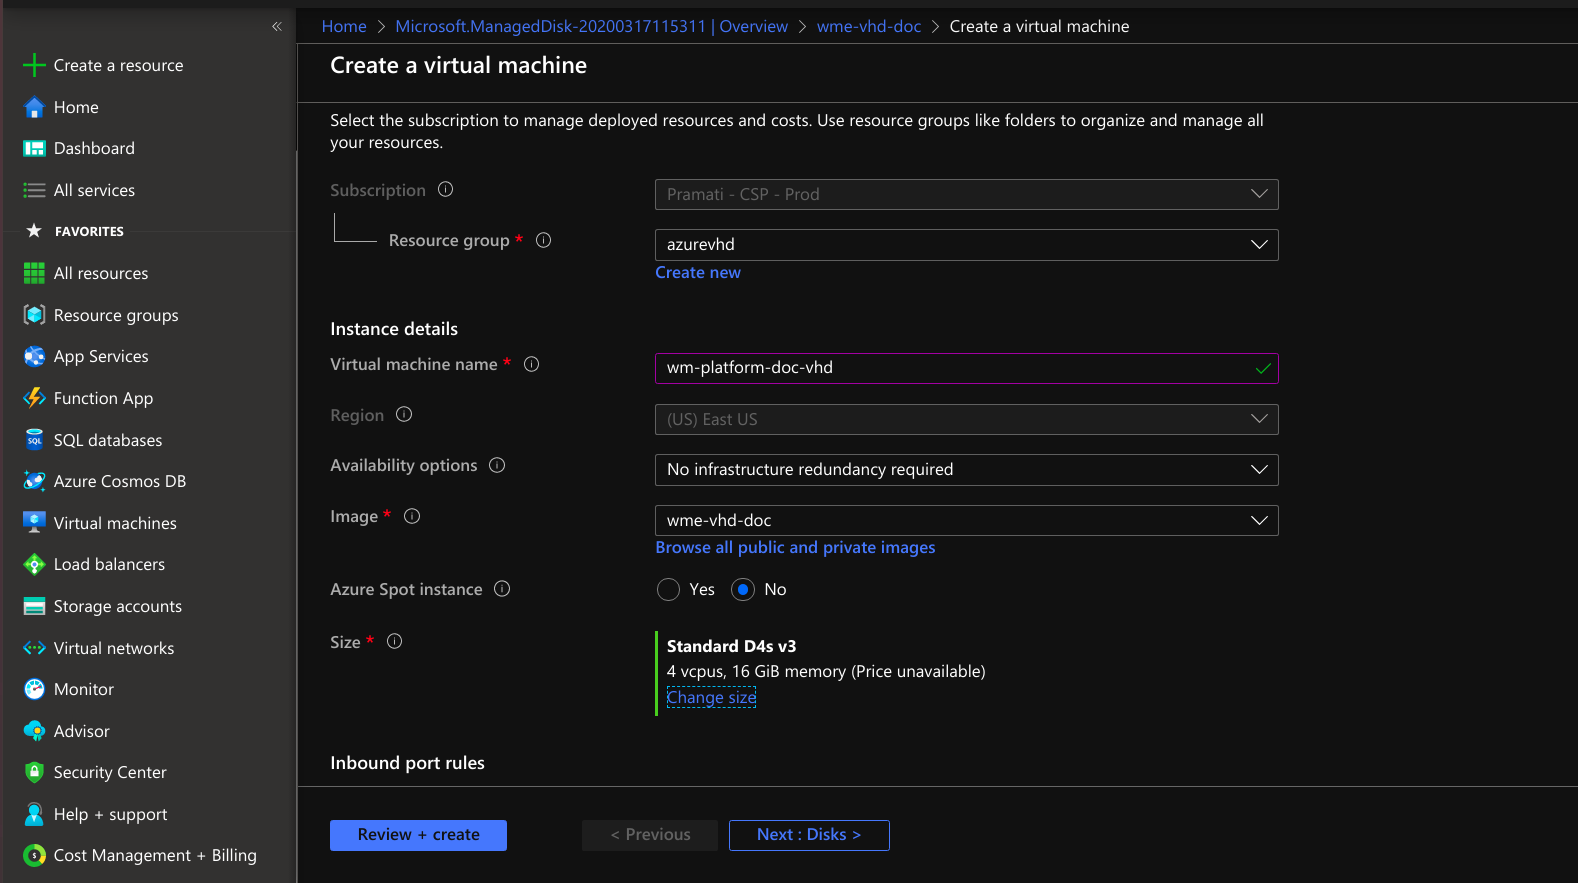The height and width of the screenshot is (883, 1578).
Task: Click the Change size link
Action: click(711, 698)
